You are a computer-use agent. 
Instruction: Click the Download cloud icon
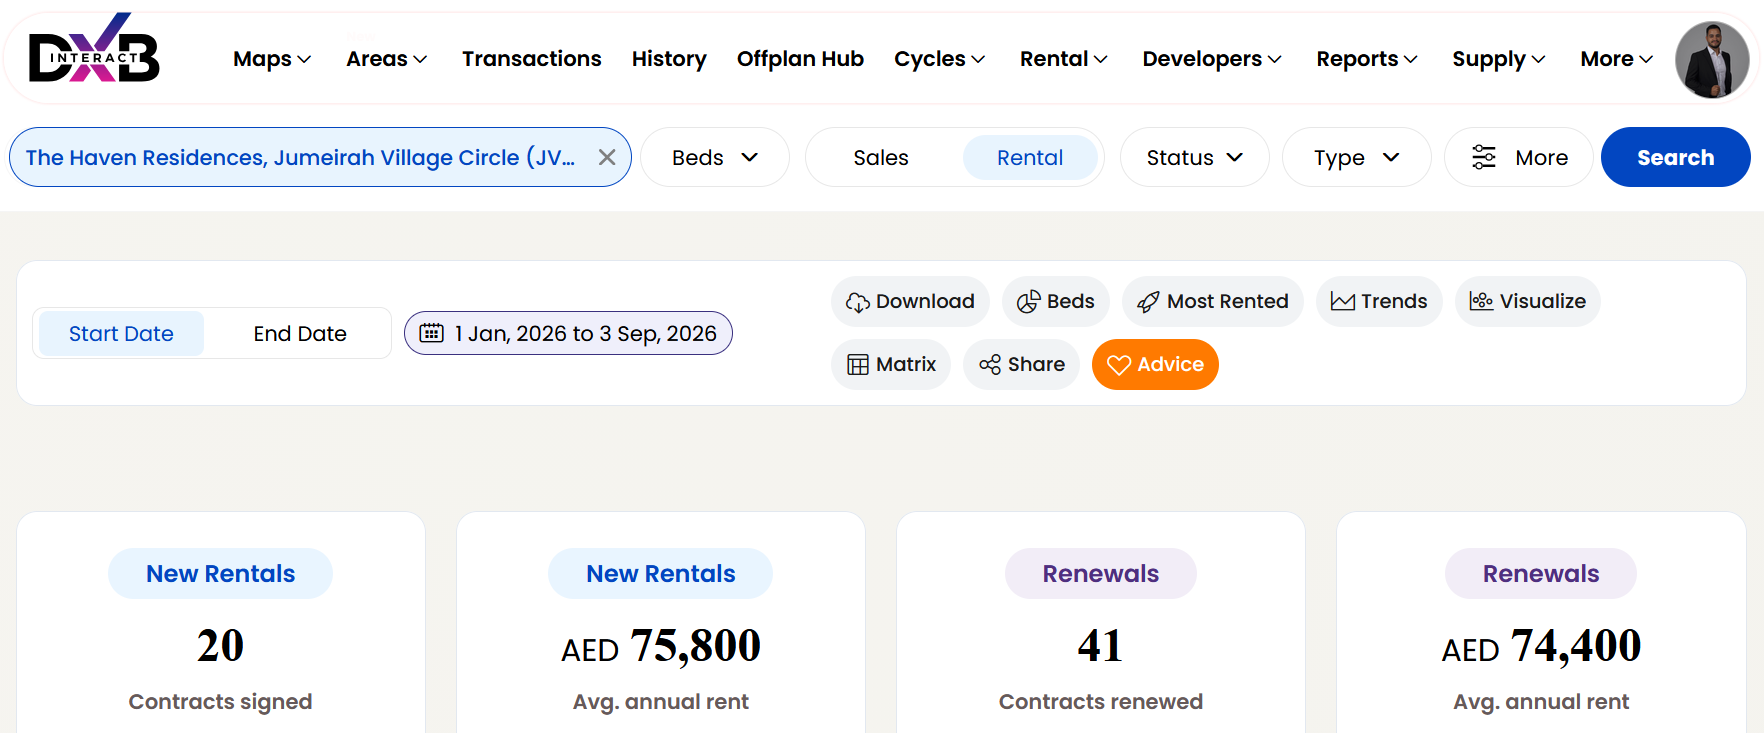coord(857,302)
